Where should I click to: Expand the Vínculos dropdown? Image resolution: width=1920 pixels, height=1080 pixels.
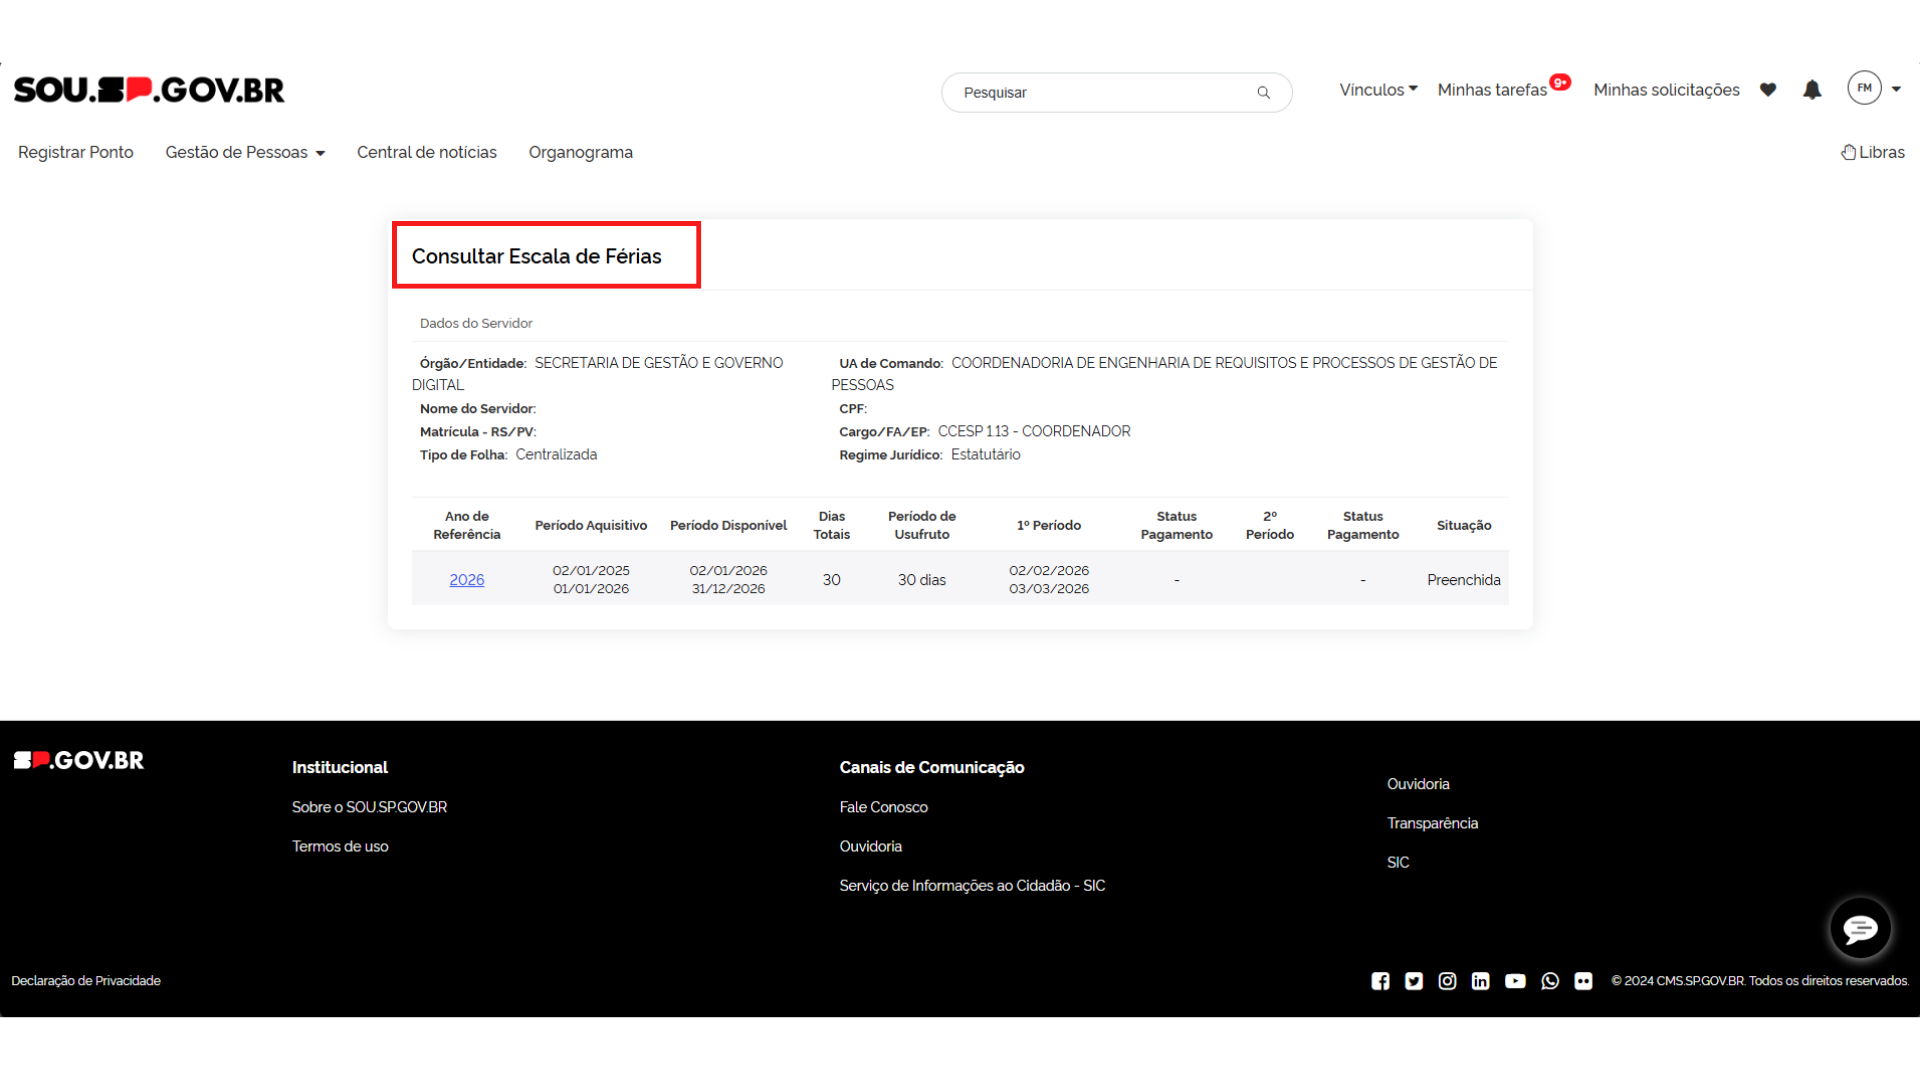pos(1378,90)
